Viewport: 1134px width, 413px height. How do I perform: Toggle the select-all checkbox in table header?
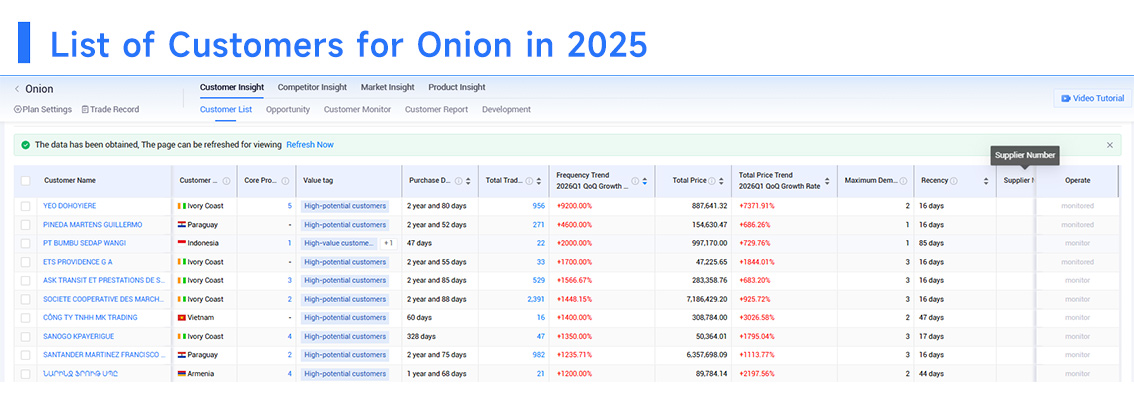point(26,181)
